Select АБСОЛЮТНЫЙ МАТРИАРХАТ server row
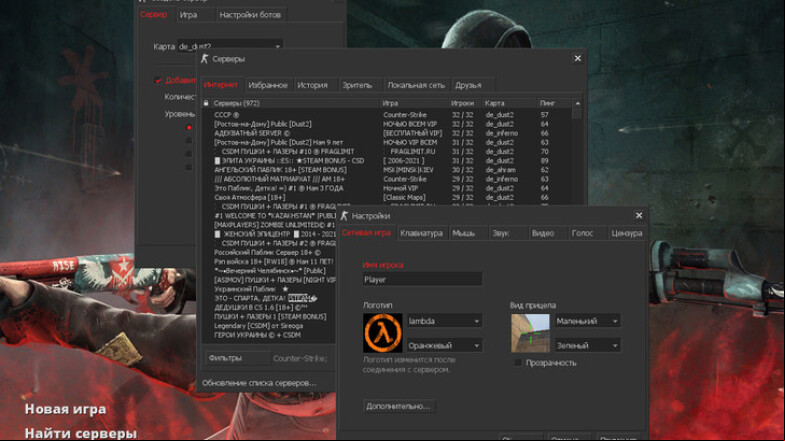The image size is (785, 441). (x=386, y=179)
